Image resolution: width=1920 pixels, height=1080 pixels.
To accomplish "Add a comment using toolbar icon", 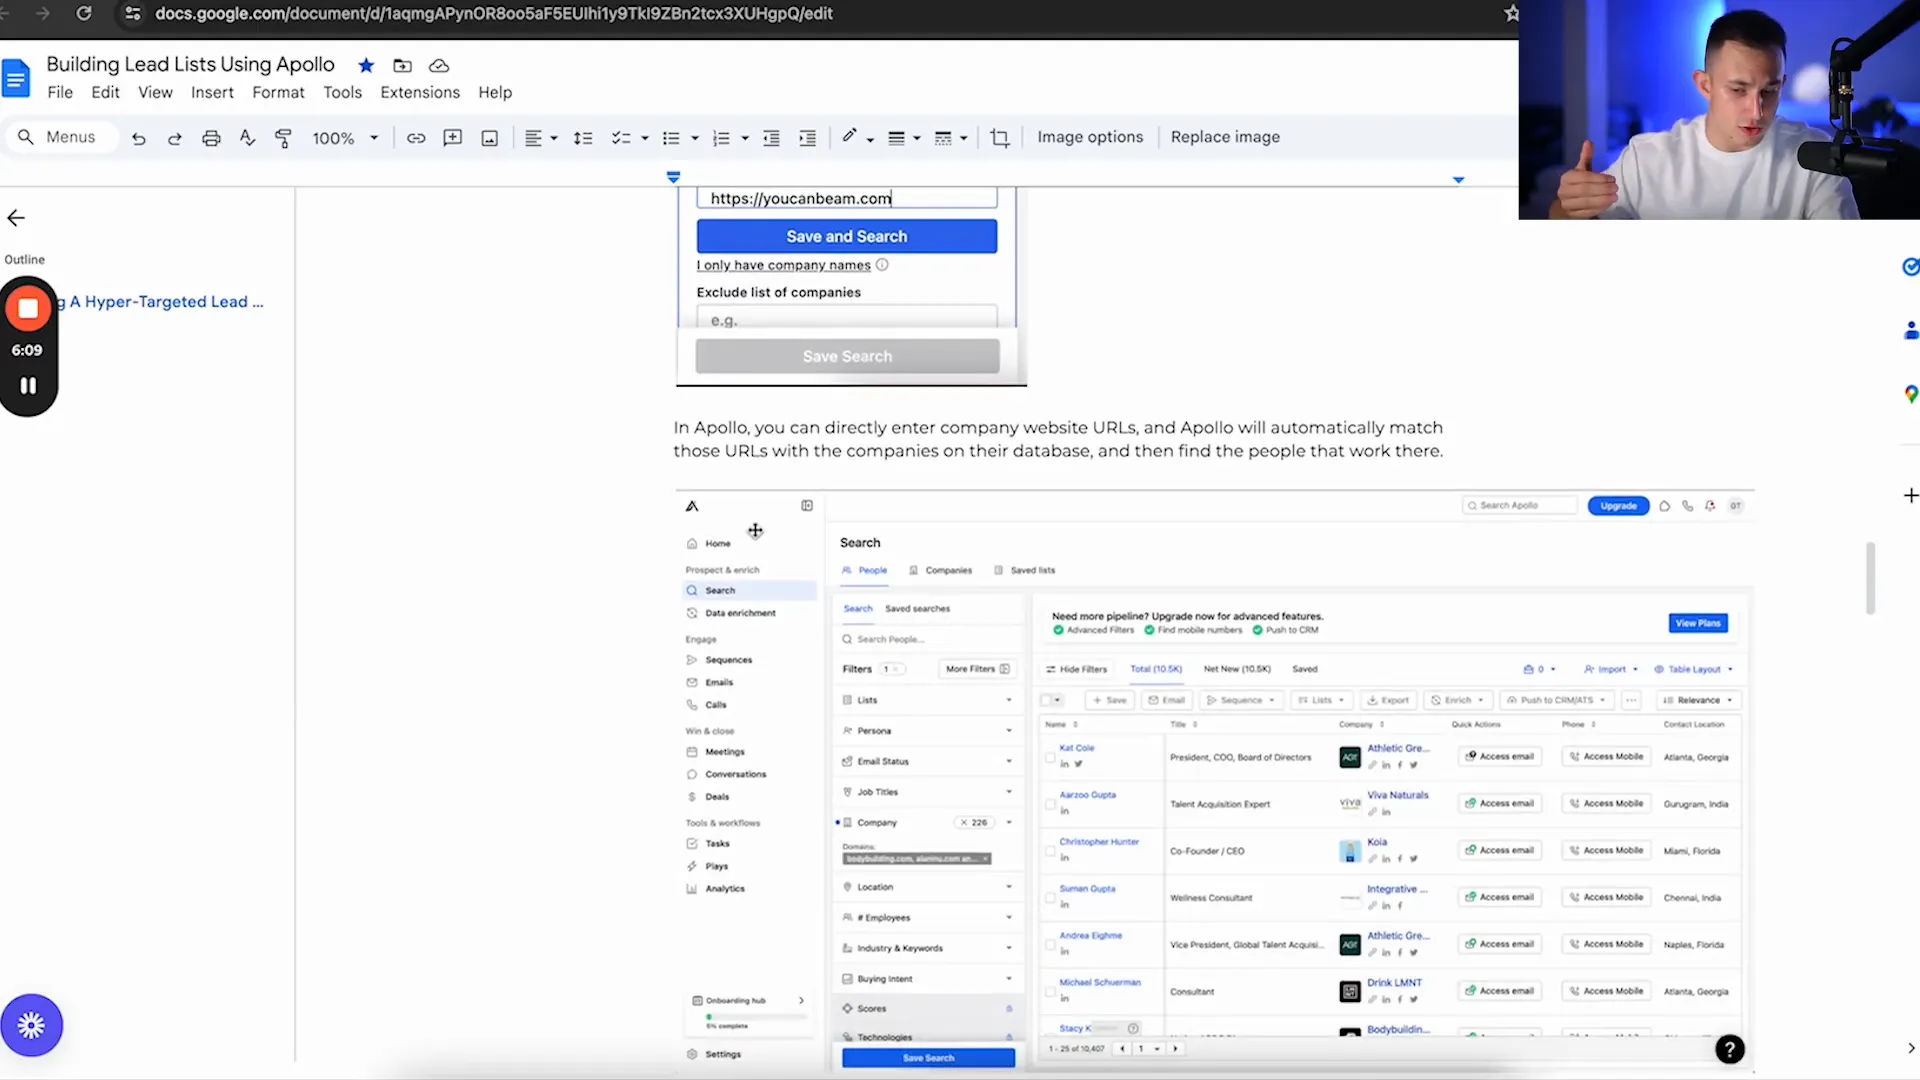I will click(453, 138).
